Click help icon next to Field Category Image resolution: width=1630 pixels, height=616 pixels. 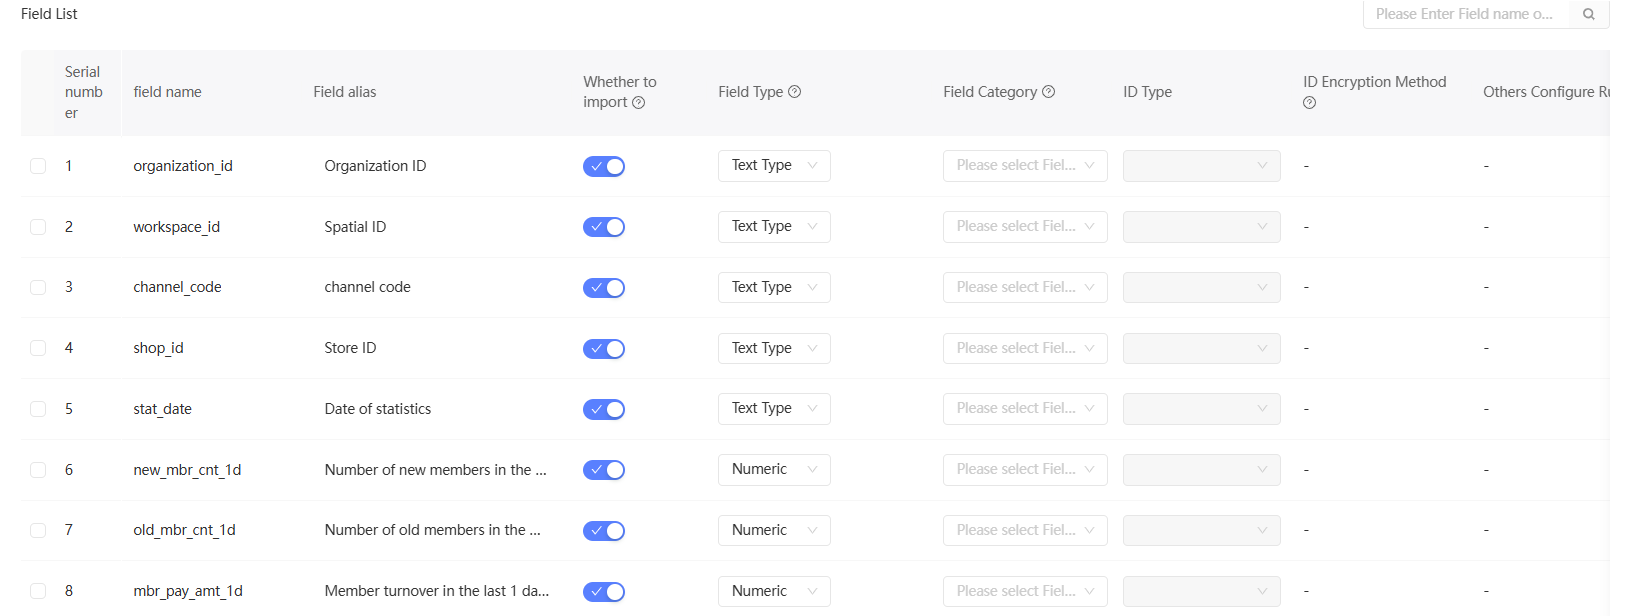1049,91
